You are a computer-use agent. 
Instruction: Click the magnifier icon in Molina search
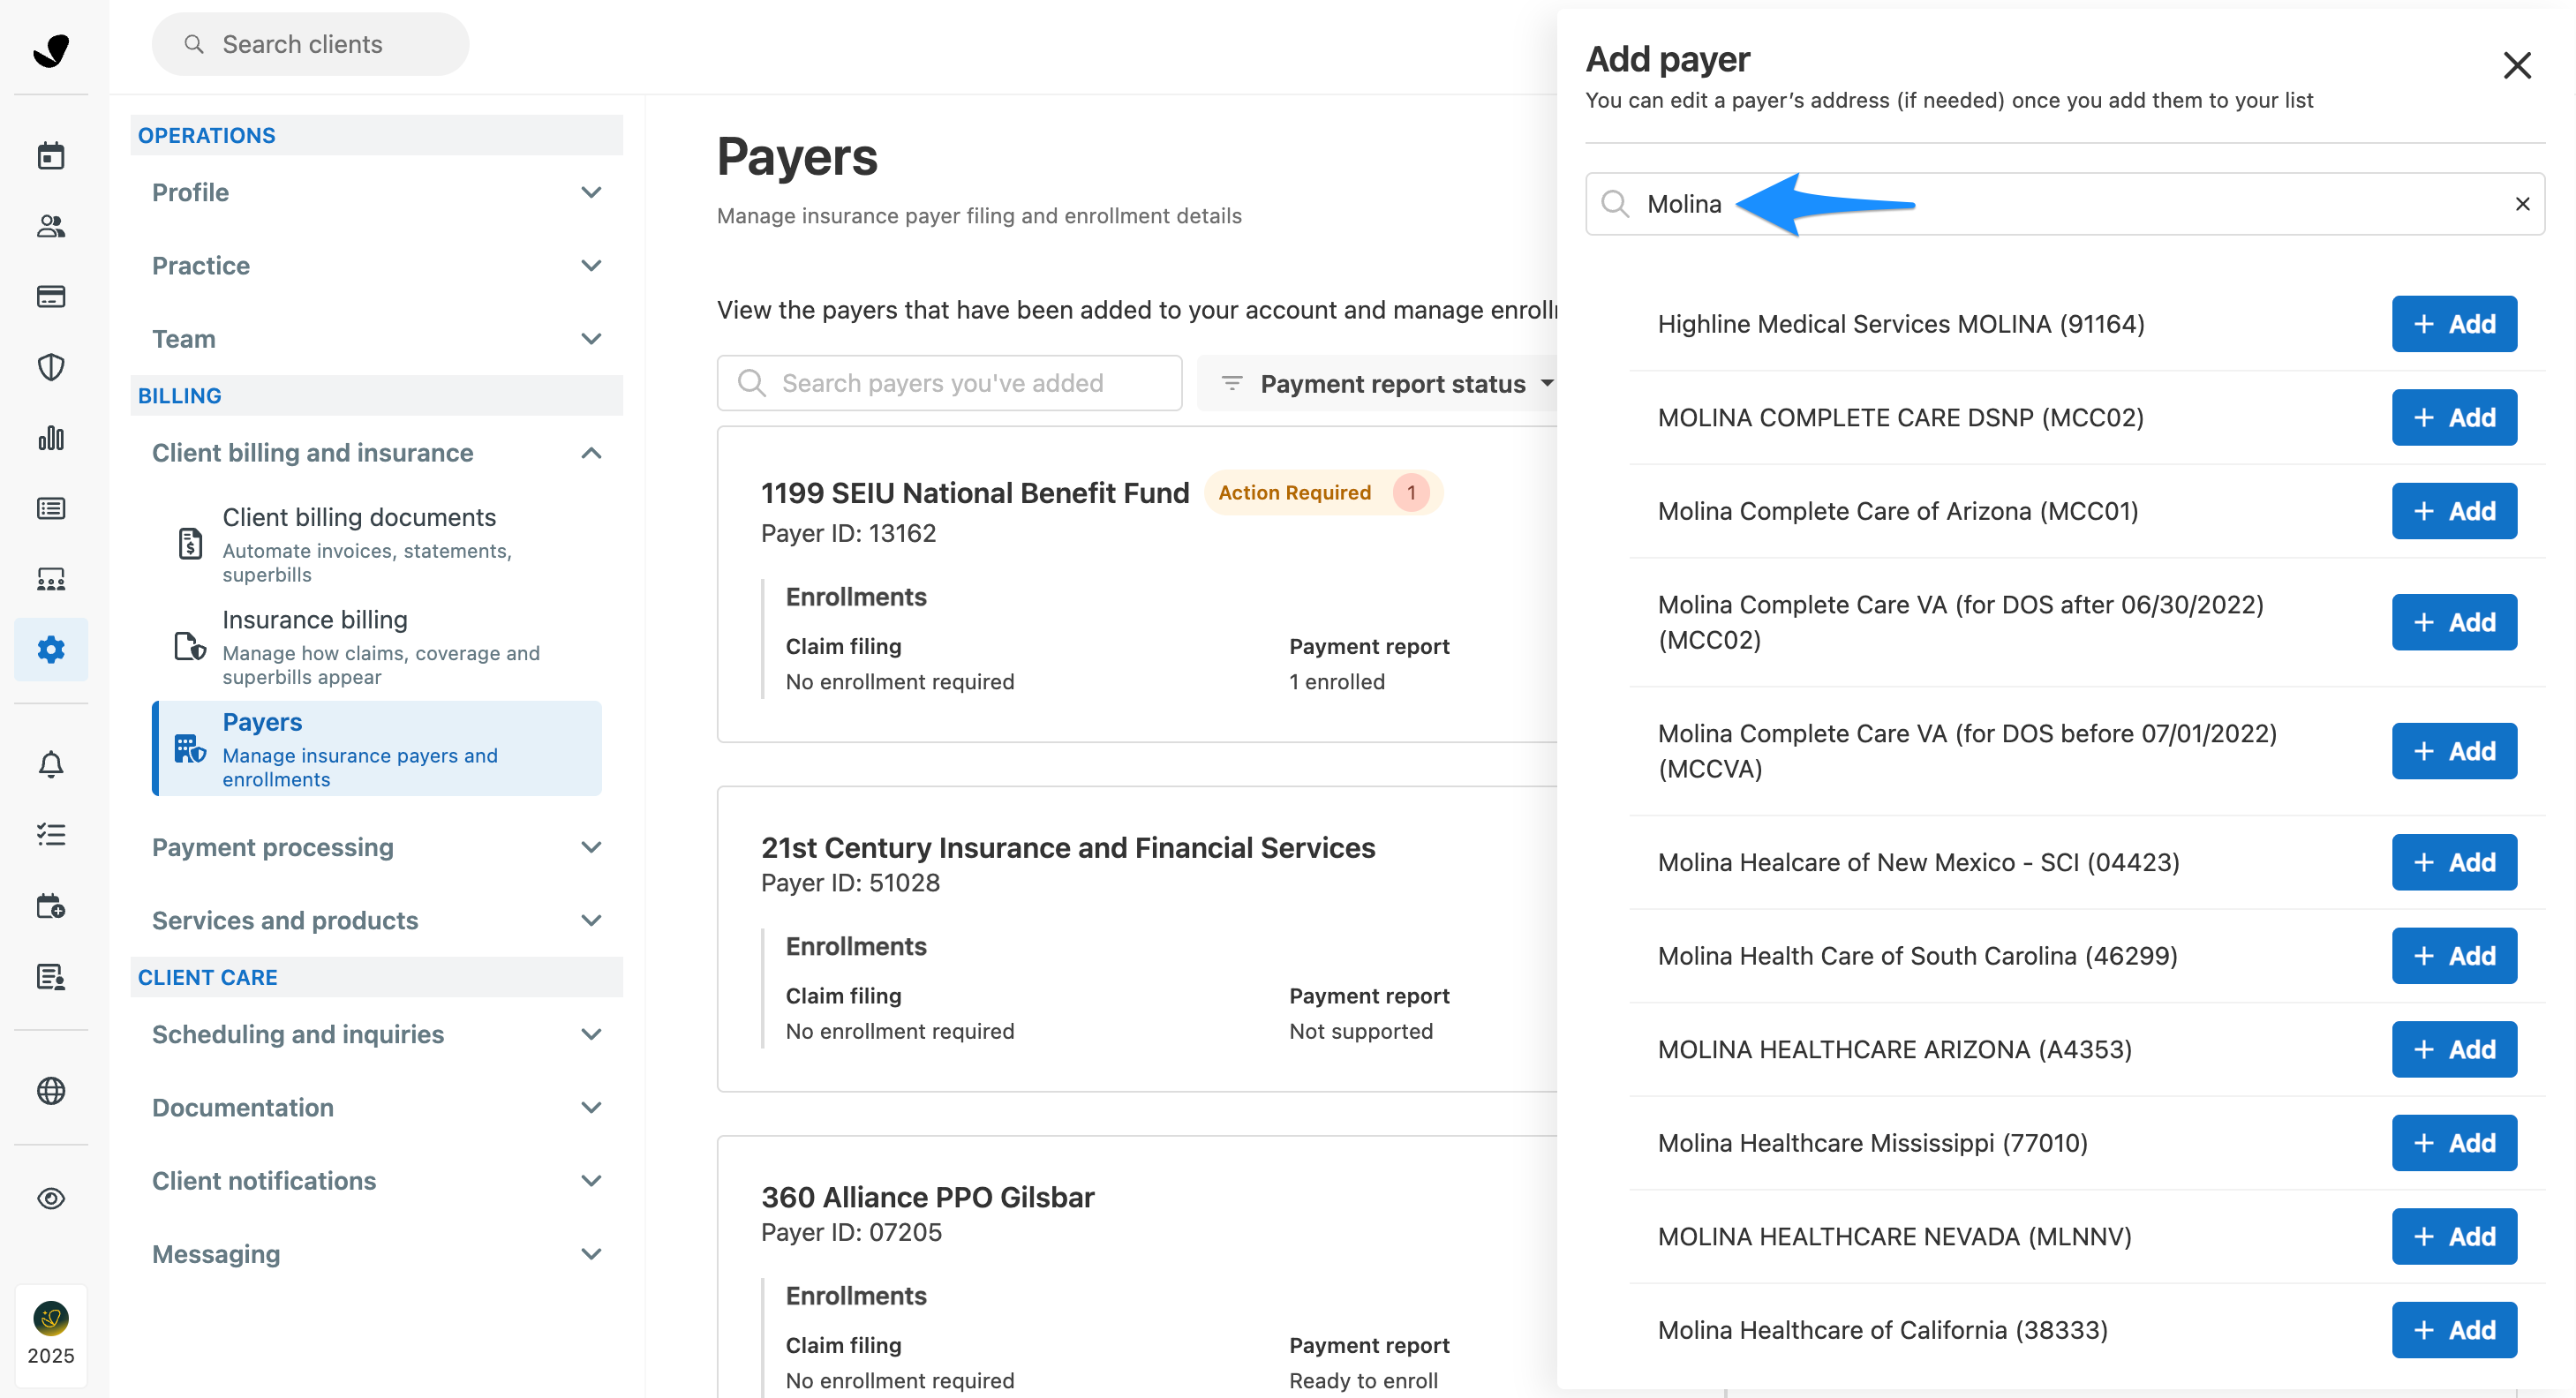click(1615, 204)
